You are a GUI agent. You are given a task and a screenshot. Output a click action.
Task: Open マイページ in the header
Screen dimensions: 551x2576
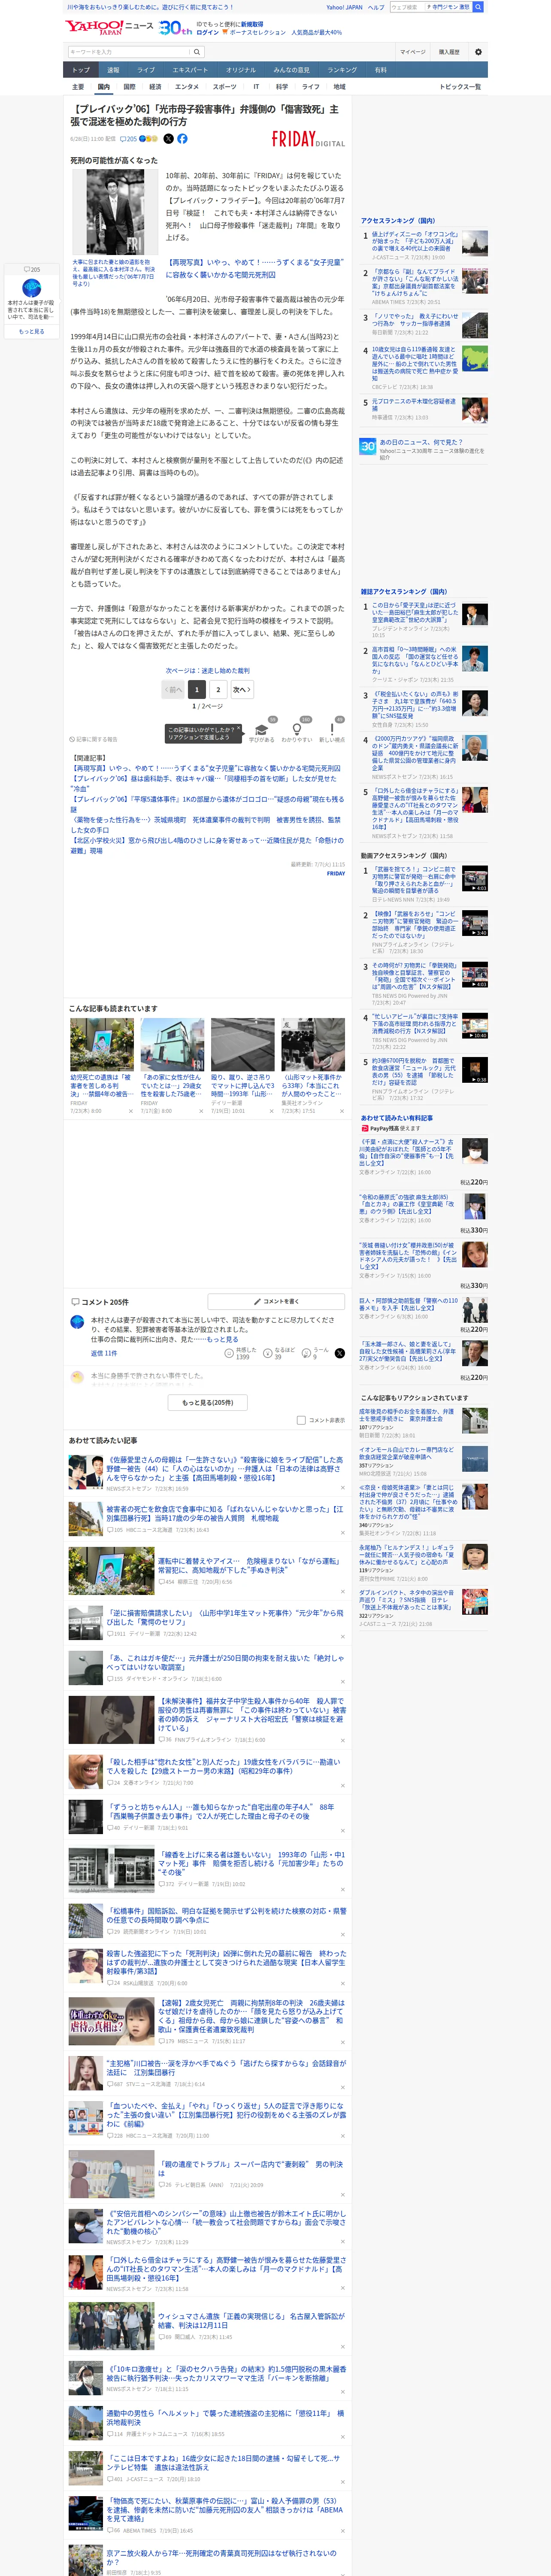point(412,52)
